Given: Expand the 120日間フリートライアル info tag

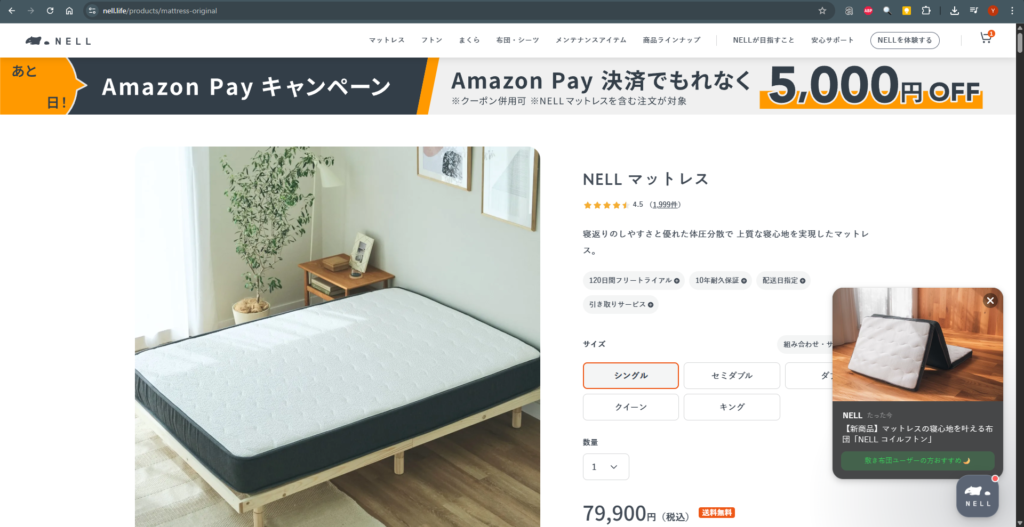Looking at the screenshot, I should [633, 280].
